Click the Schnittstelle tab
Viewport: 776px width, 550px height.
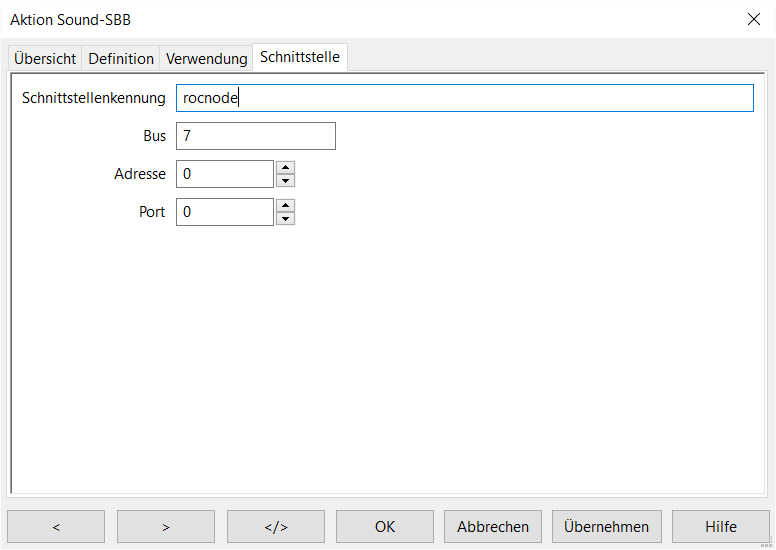pyautogui.click(x=300, y=57)
